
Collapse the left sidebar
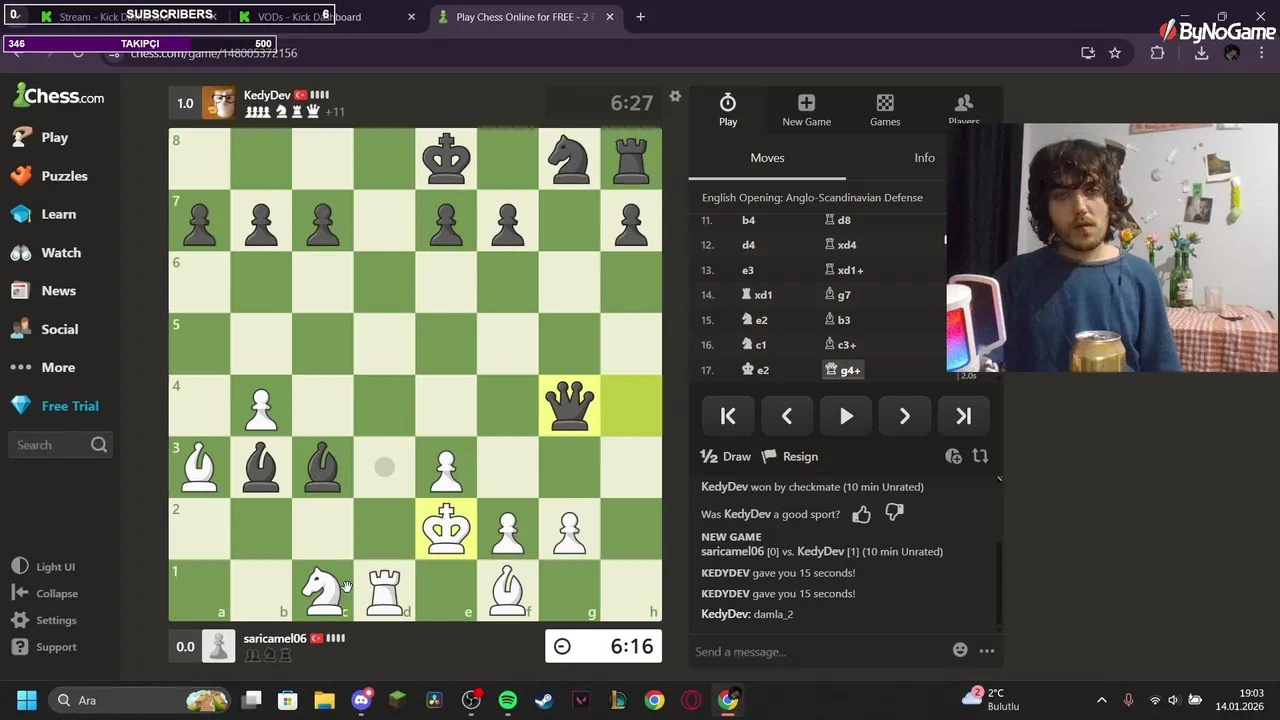coord(45,593)
